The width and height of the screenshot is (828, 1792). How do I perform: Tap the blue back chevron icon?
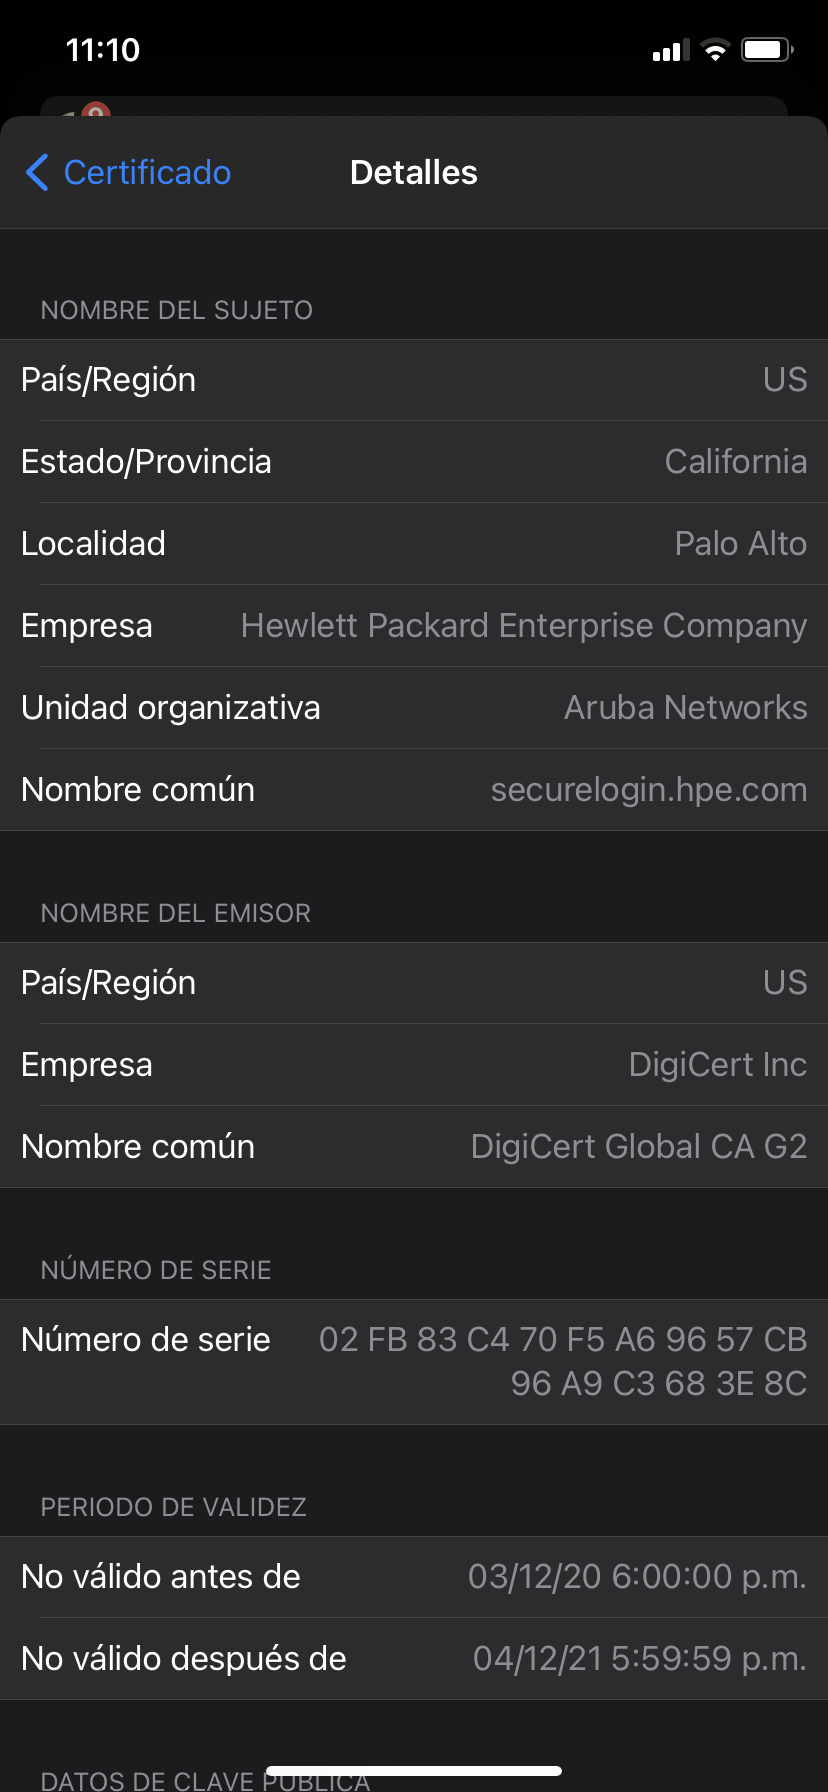point(37,172)
